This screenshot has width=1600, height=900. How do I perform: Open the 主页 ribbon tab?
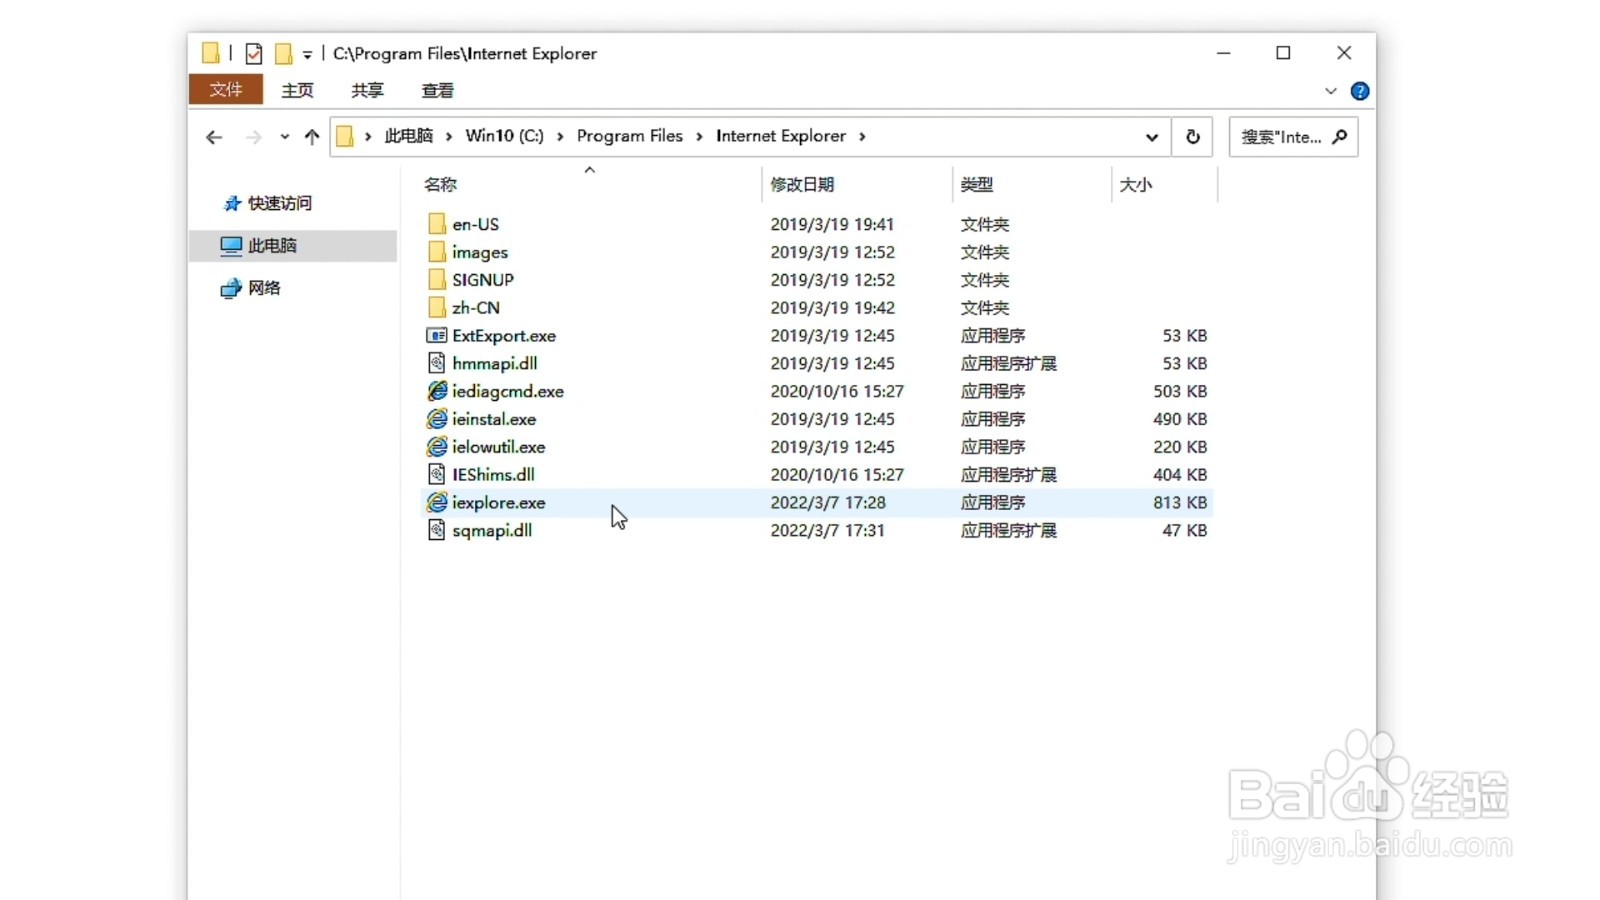[x=297, y=91]
